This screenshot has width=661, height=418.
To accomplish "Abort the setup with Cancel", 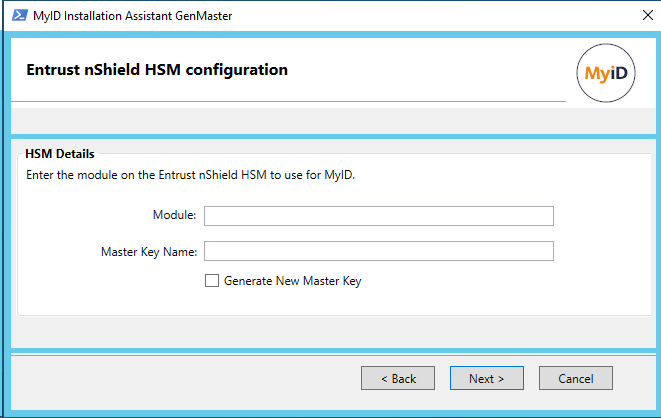I will pos(575,378).
